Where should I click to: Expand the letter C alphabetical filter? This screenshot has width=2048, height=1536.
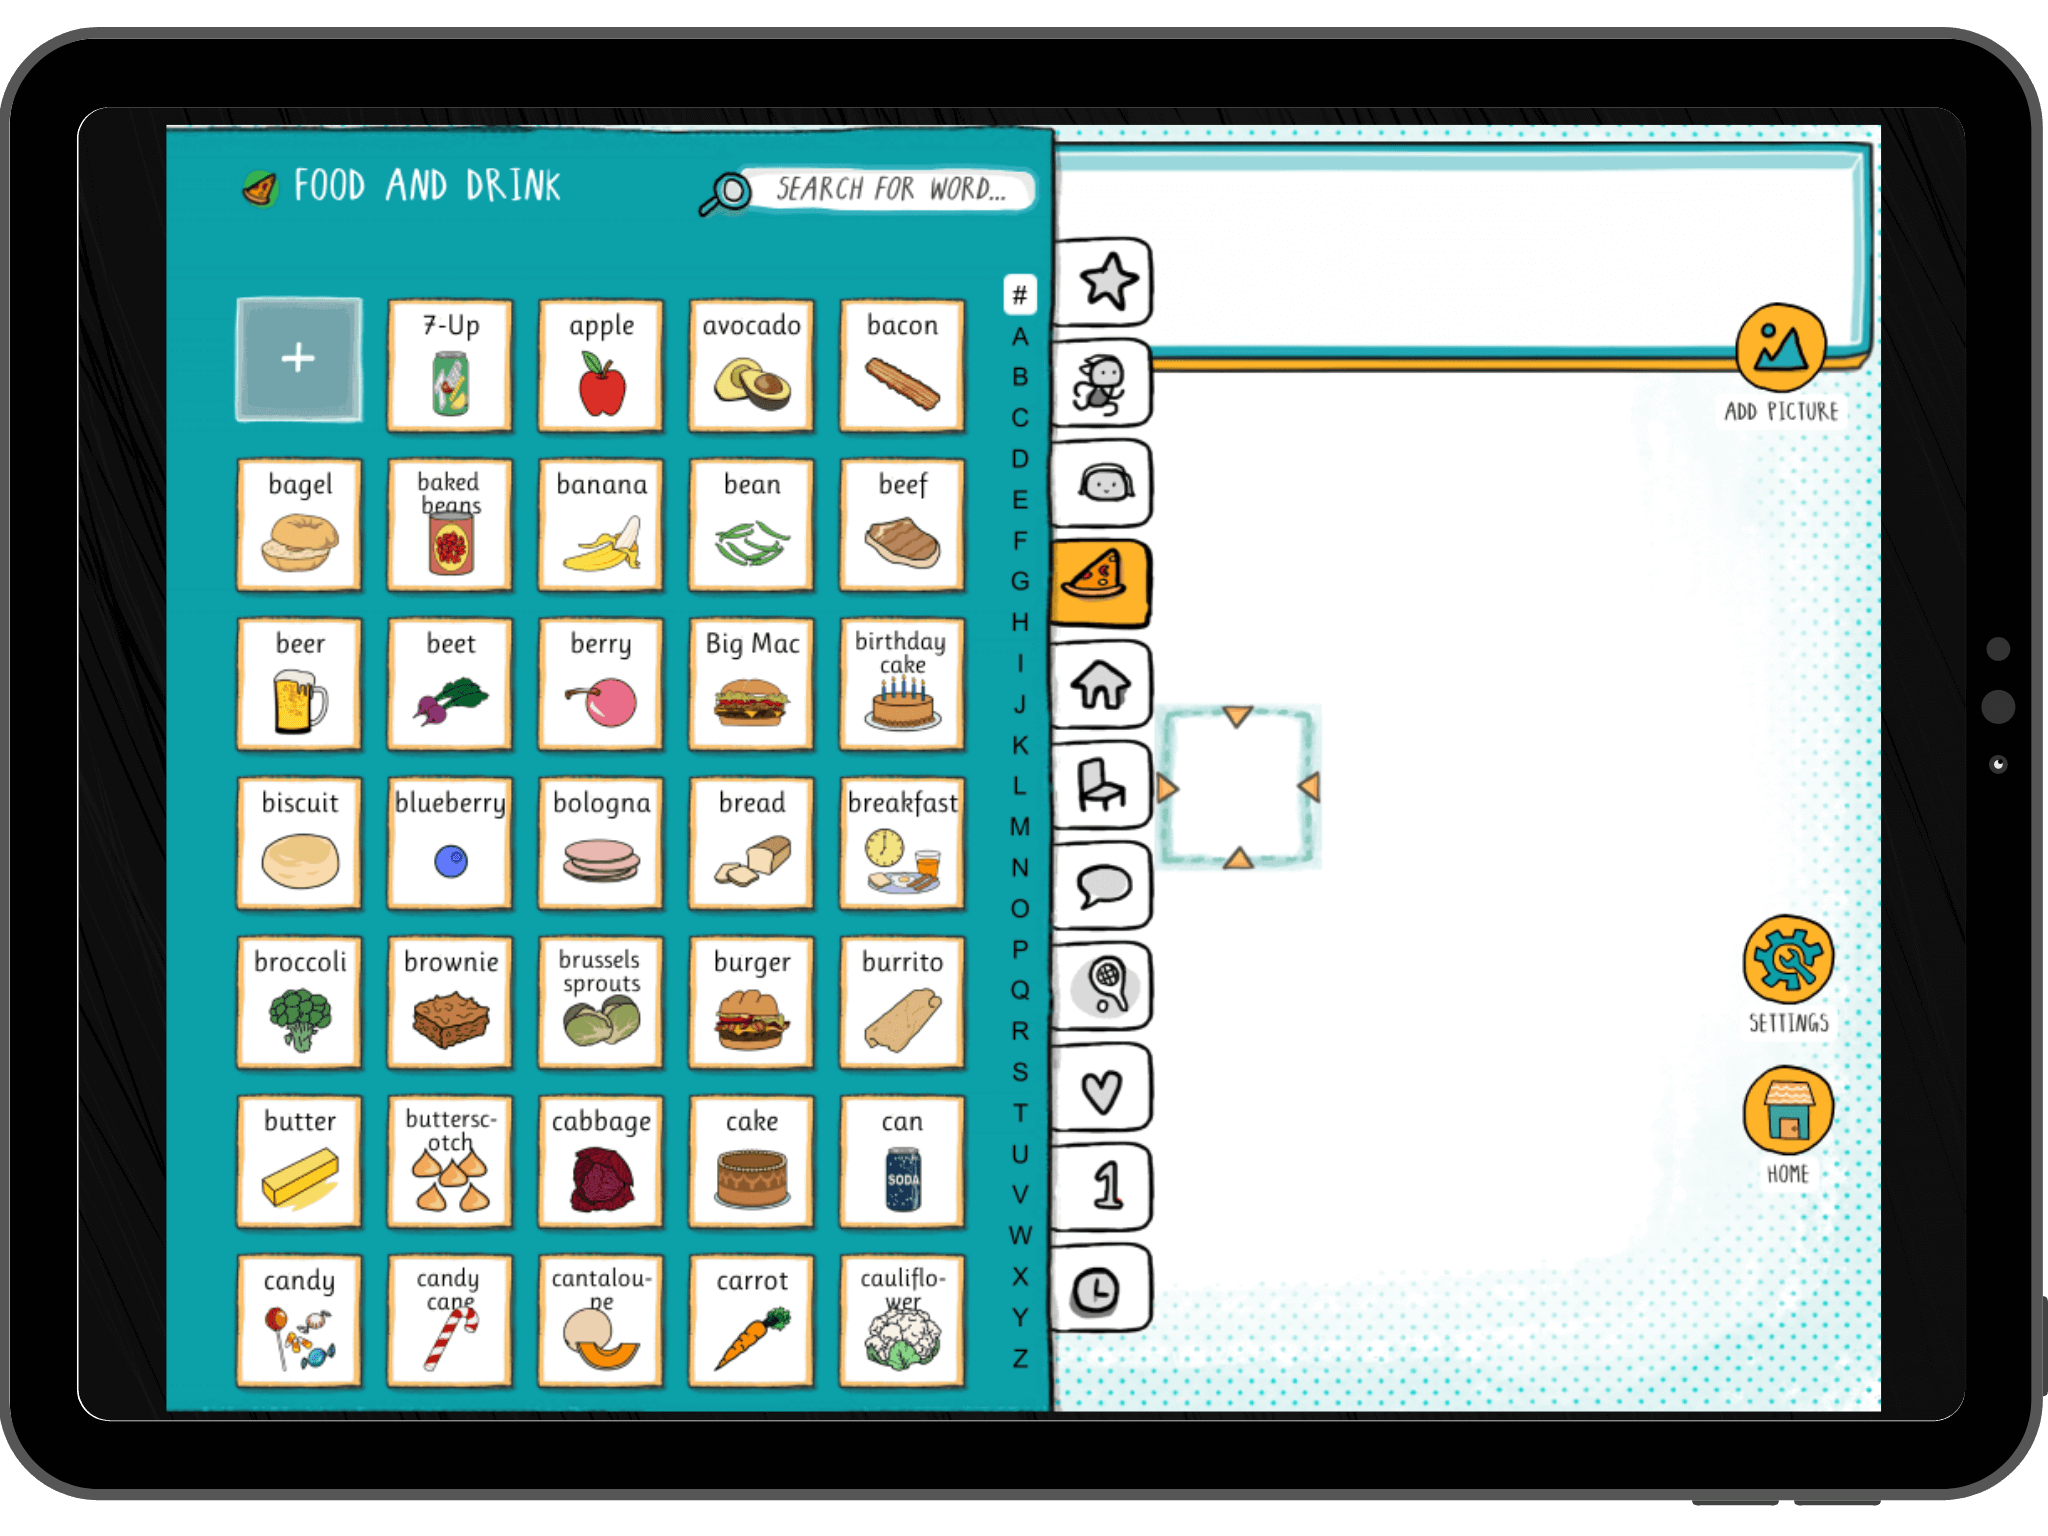coord(1019,416)
